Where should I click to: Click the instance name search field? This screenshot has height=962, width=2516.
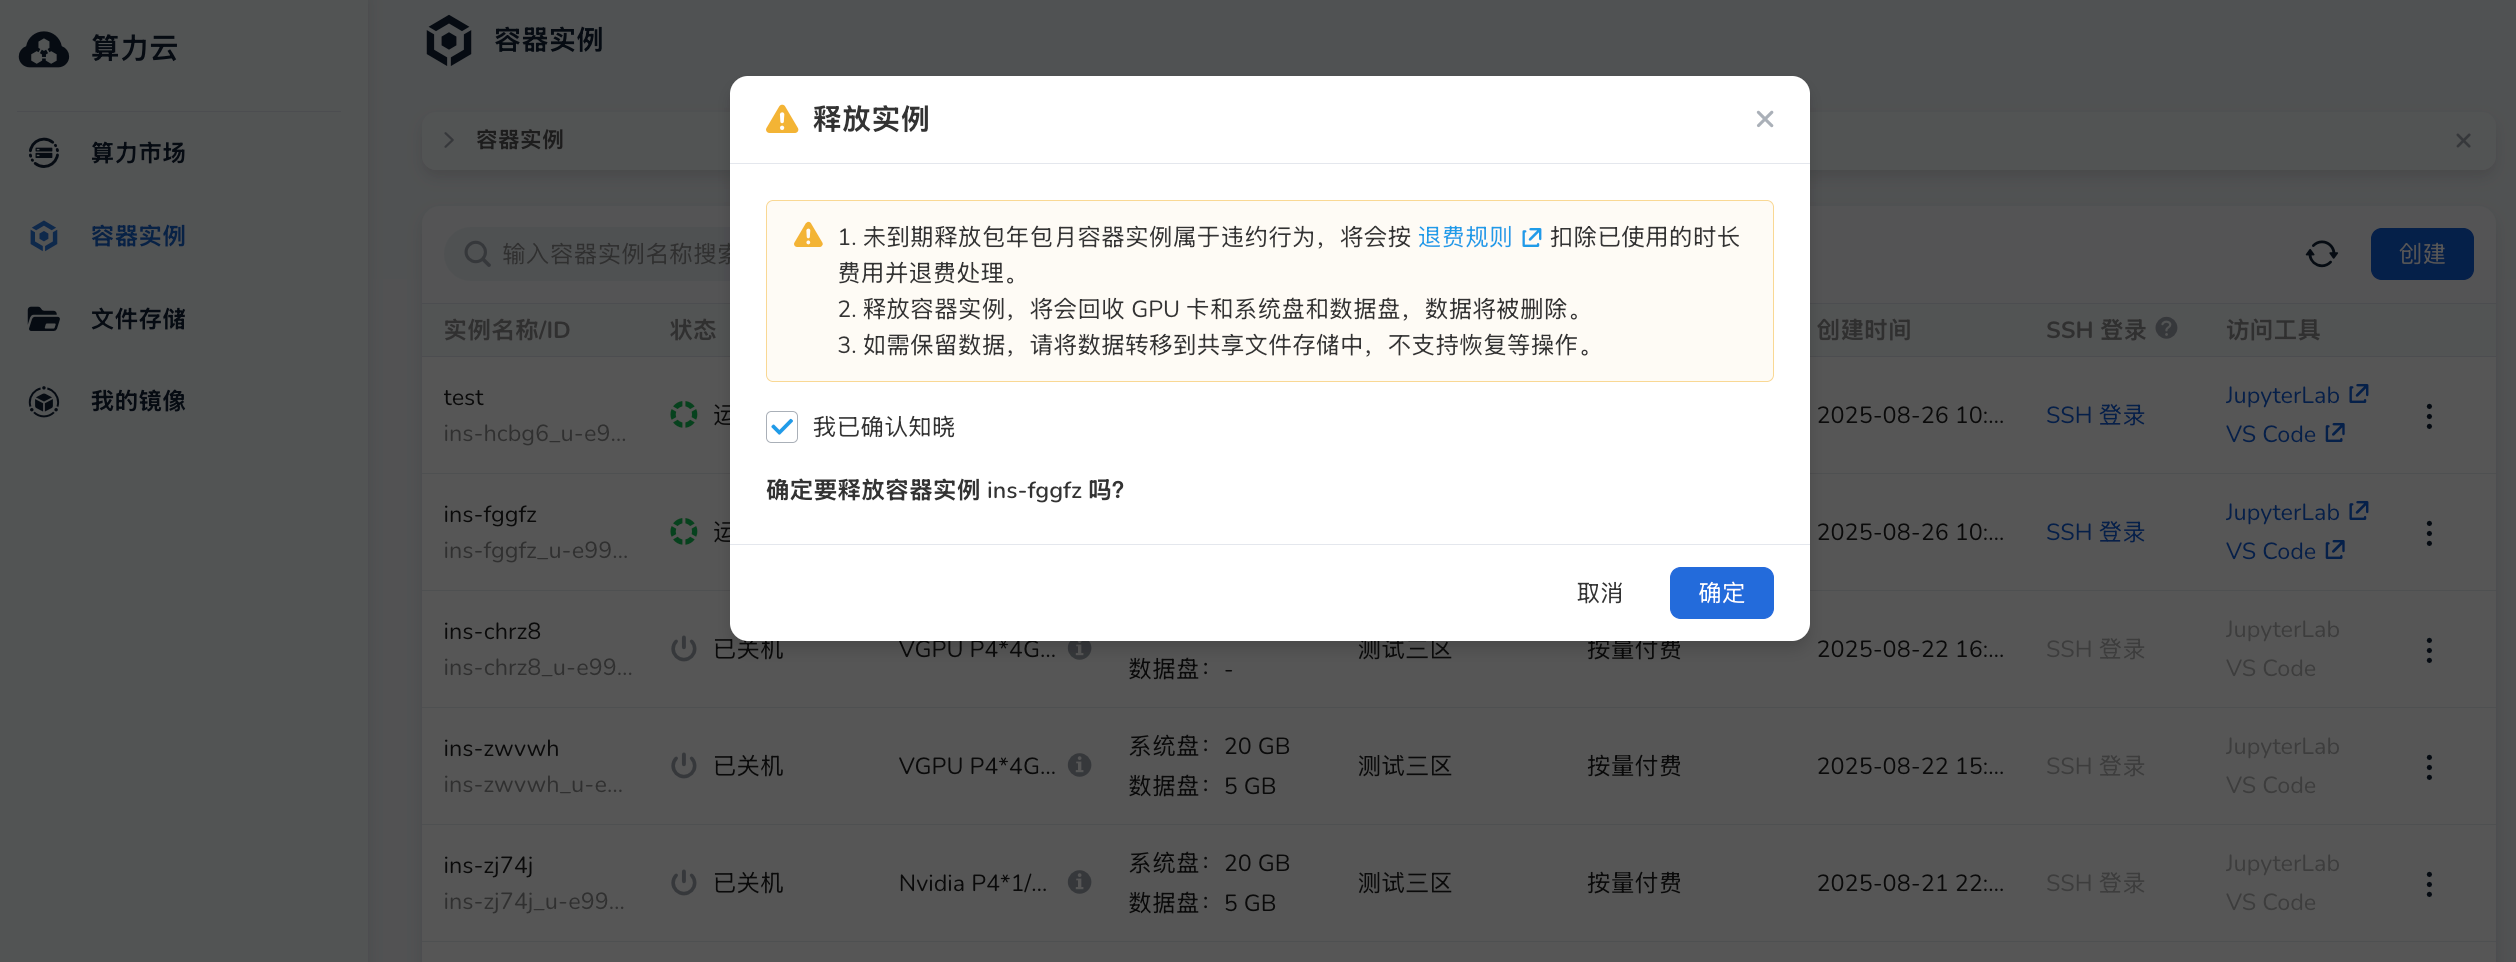[x=610, y=254]
